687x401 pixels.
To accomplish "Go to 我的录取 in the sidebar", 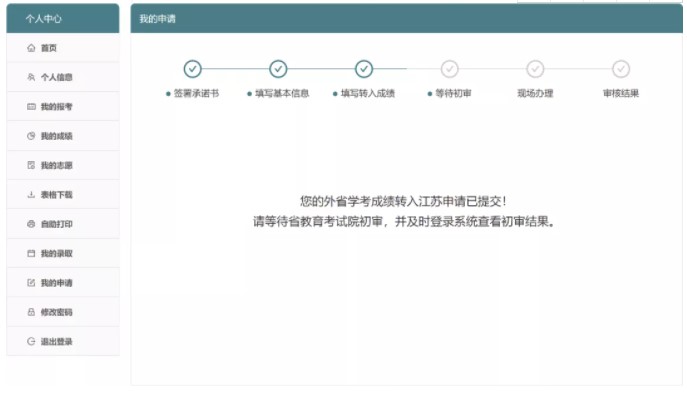I will click(x=56, y=254).
